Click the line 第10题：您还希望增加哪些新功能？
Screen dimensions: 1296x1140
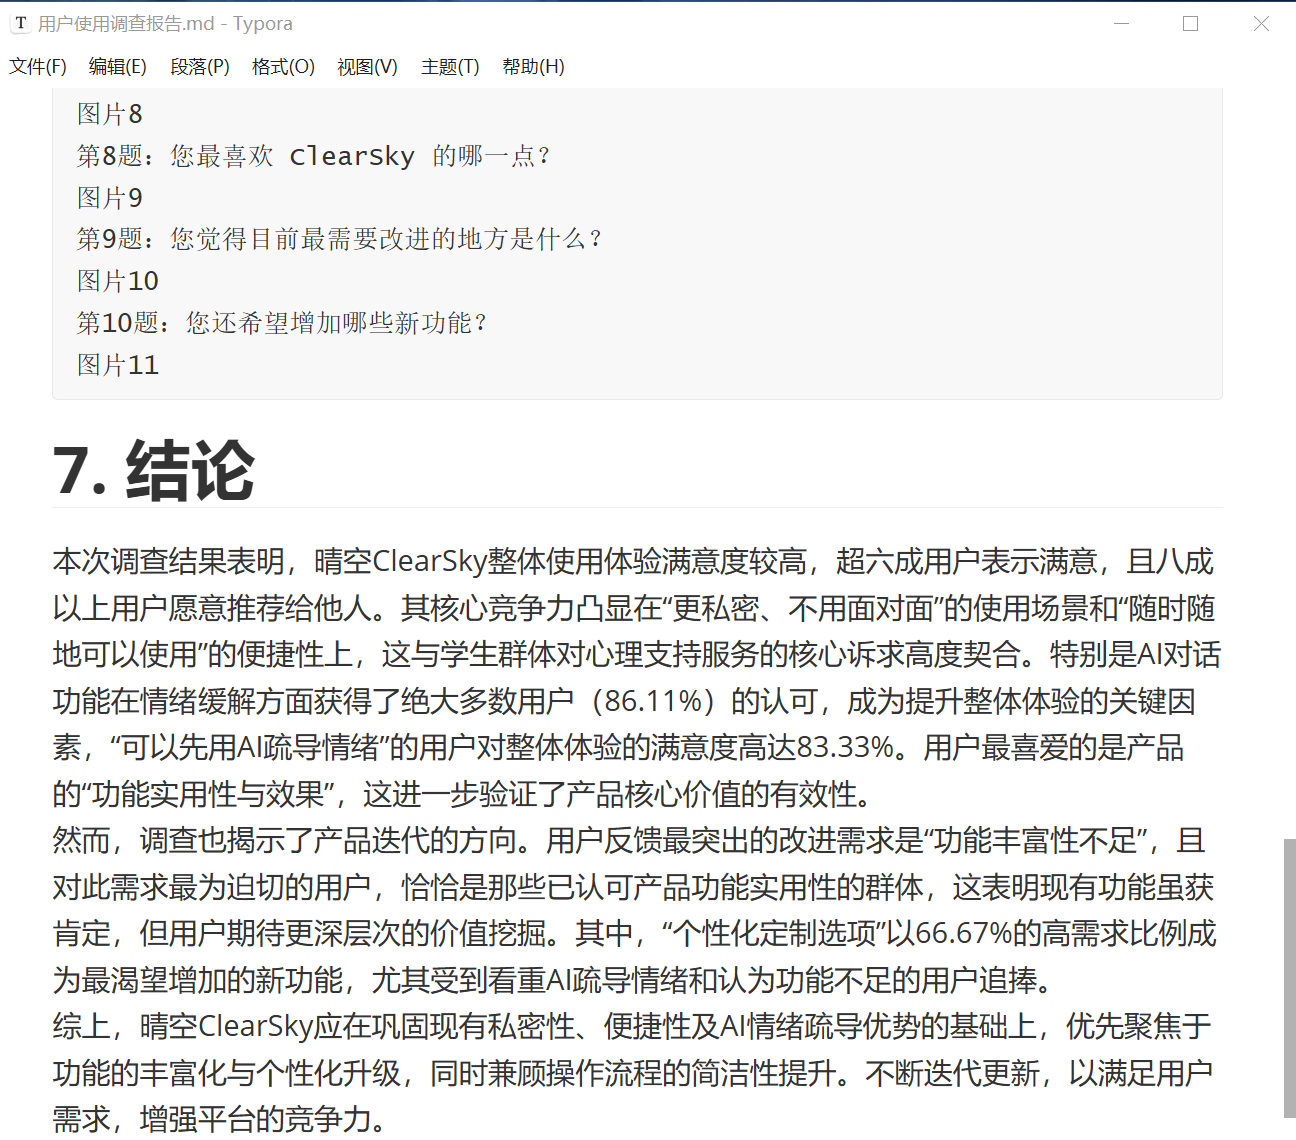pos(282,323)
